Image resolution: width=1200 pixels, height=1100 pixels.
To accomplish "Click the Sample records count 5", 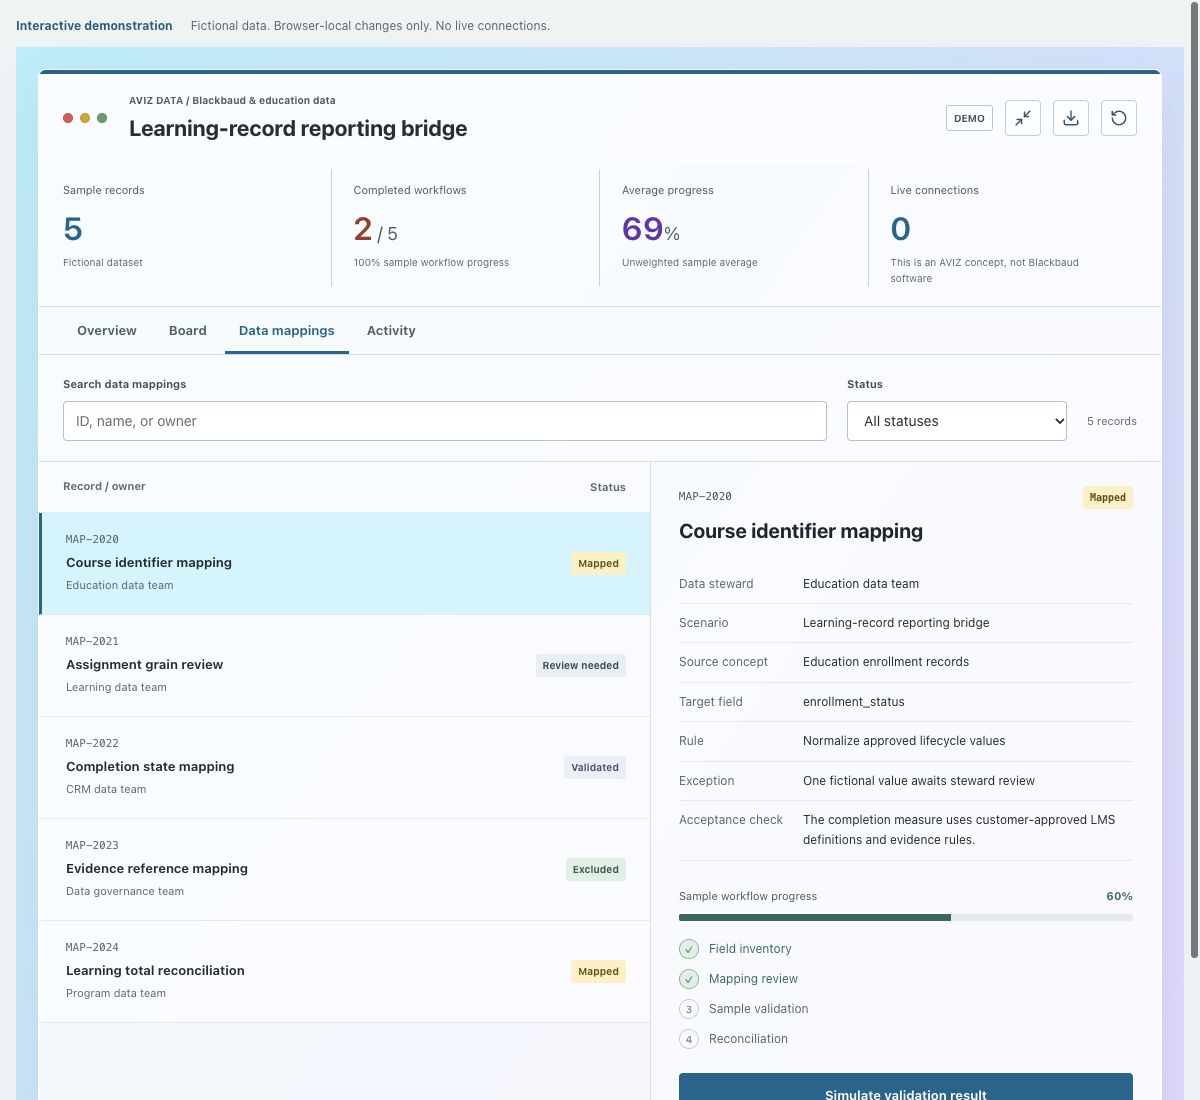I will 73,229.
